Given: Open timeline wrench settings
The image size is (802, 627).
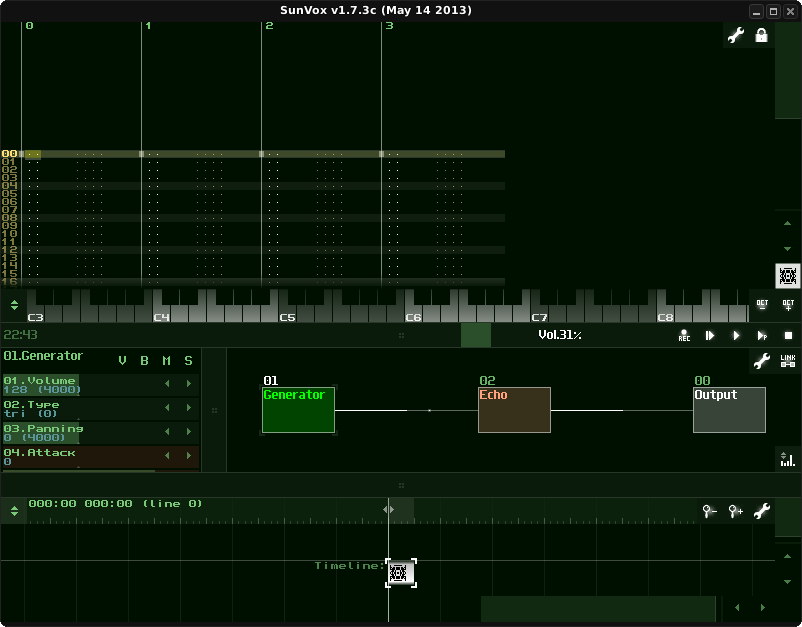Looking at the screenshot, I should coord(762,511).
